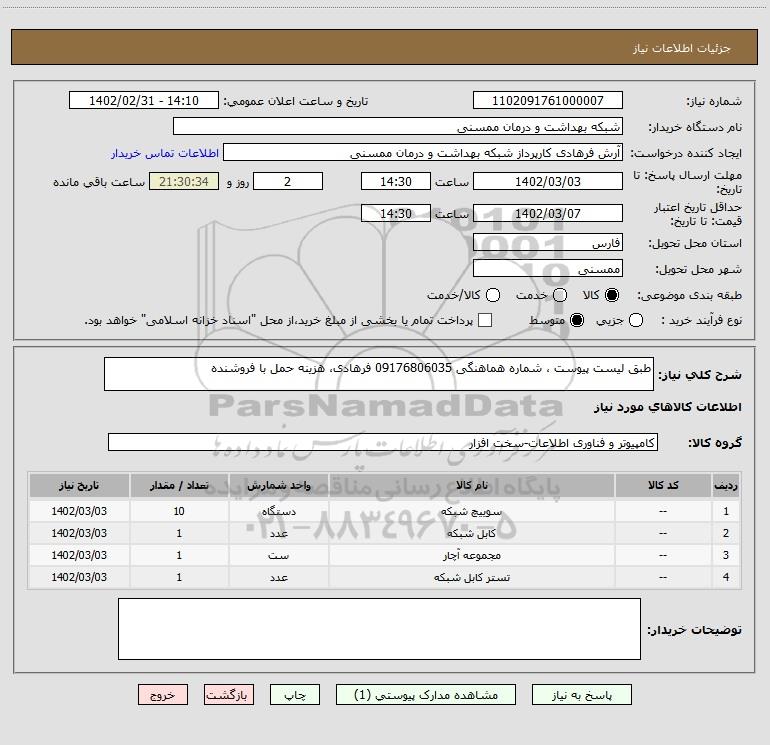The width and height of the screenshot is (770, 745).
Task: Select the متوسط purchase type radio
Action: pos(577,320)
